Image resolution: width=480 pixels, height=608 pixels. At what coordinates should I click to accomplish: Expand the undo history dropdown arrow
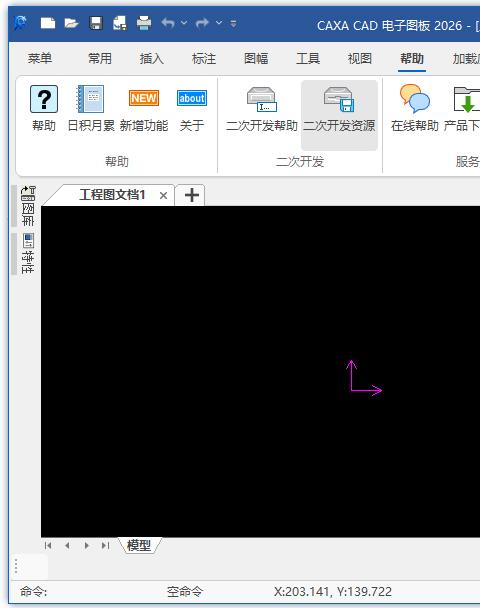point(184,23)
